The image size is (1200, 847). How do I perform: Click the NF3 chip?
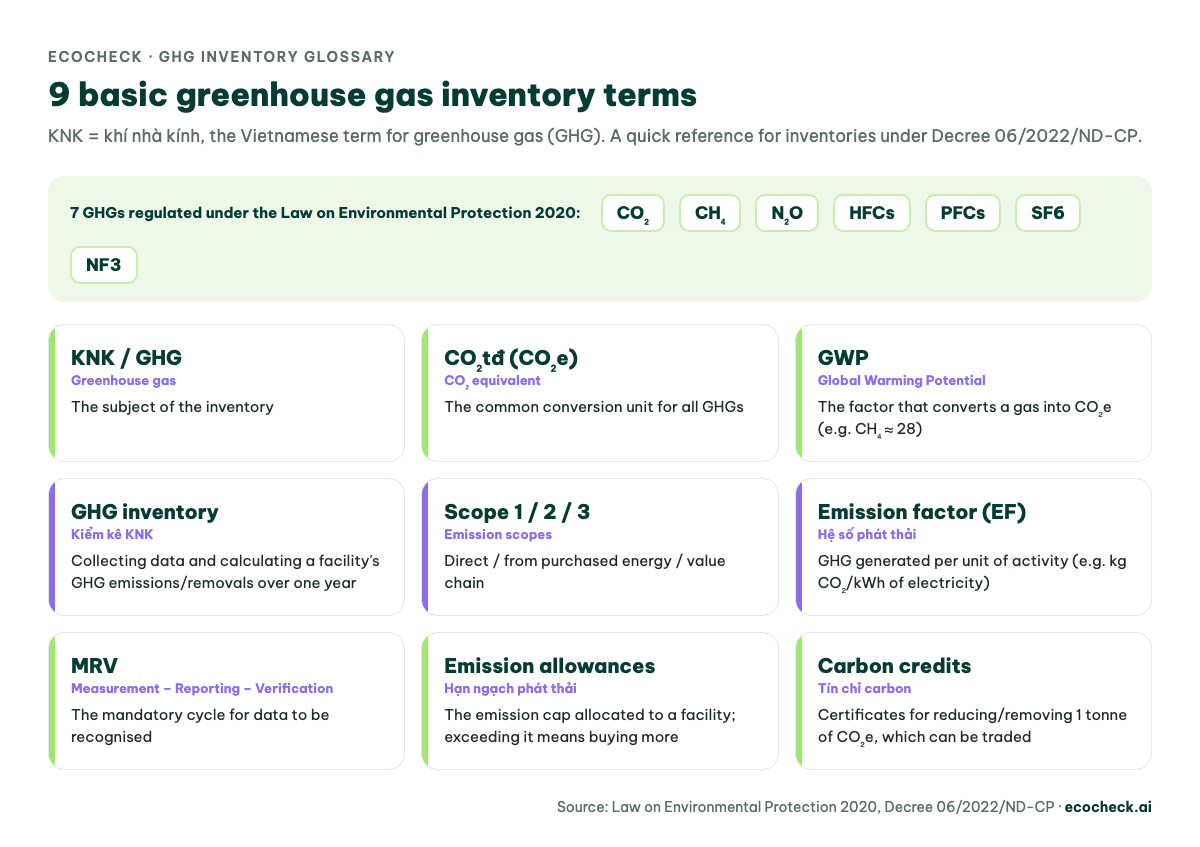tap(104, 265)
